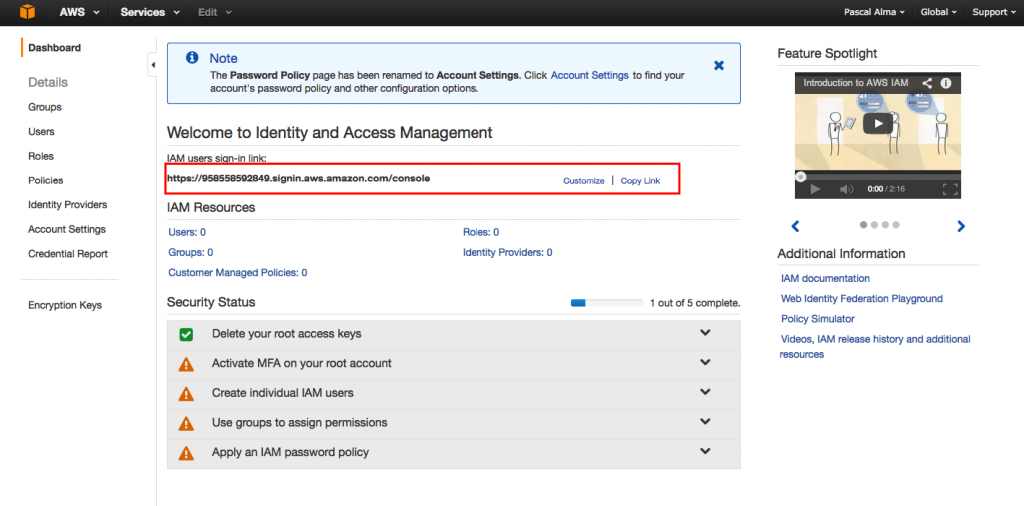
Task: Go to the next Feature Spotlight item
Action: coord(961,226)
